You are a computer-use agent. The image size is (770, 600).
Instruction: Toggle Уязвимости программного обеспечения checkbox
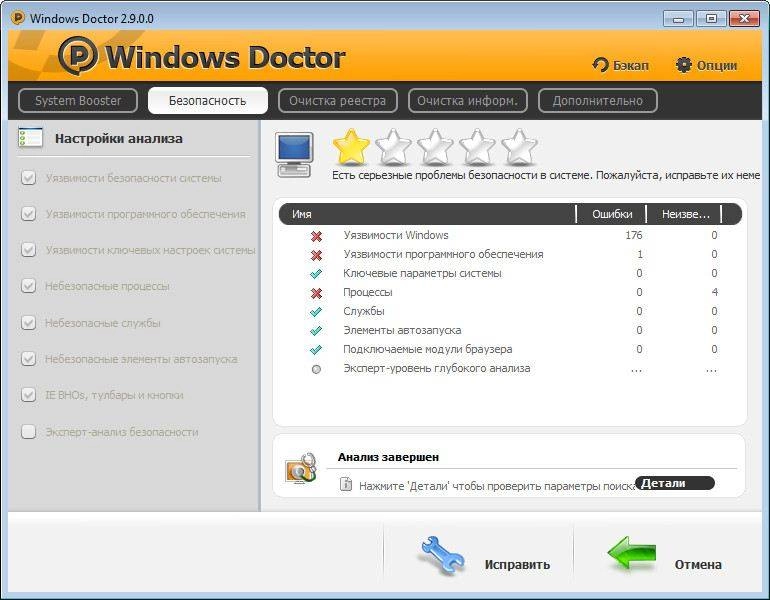click(x=28, y=214)
